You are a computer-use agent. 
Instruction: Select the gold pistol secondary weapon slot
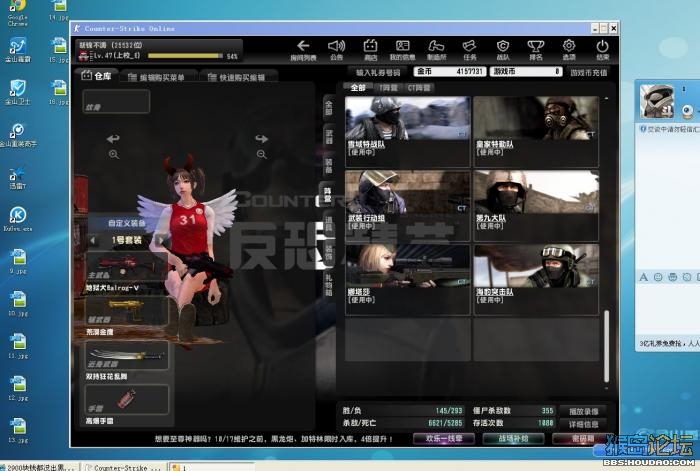point(127,311)
